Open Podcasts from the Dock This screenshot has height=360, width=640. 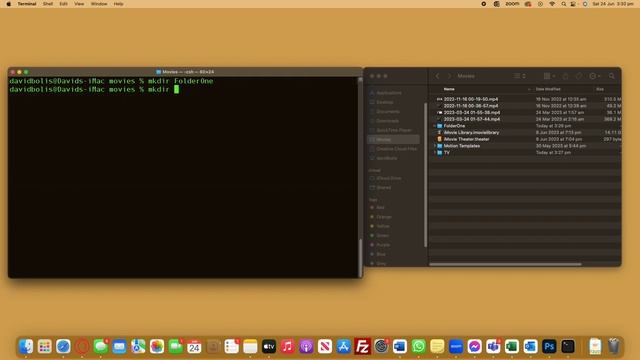pos(306,347)
